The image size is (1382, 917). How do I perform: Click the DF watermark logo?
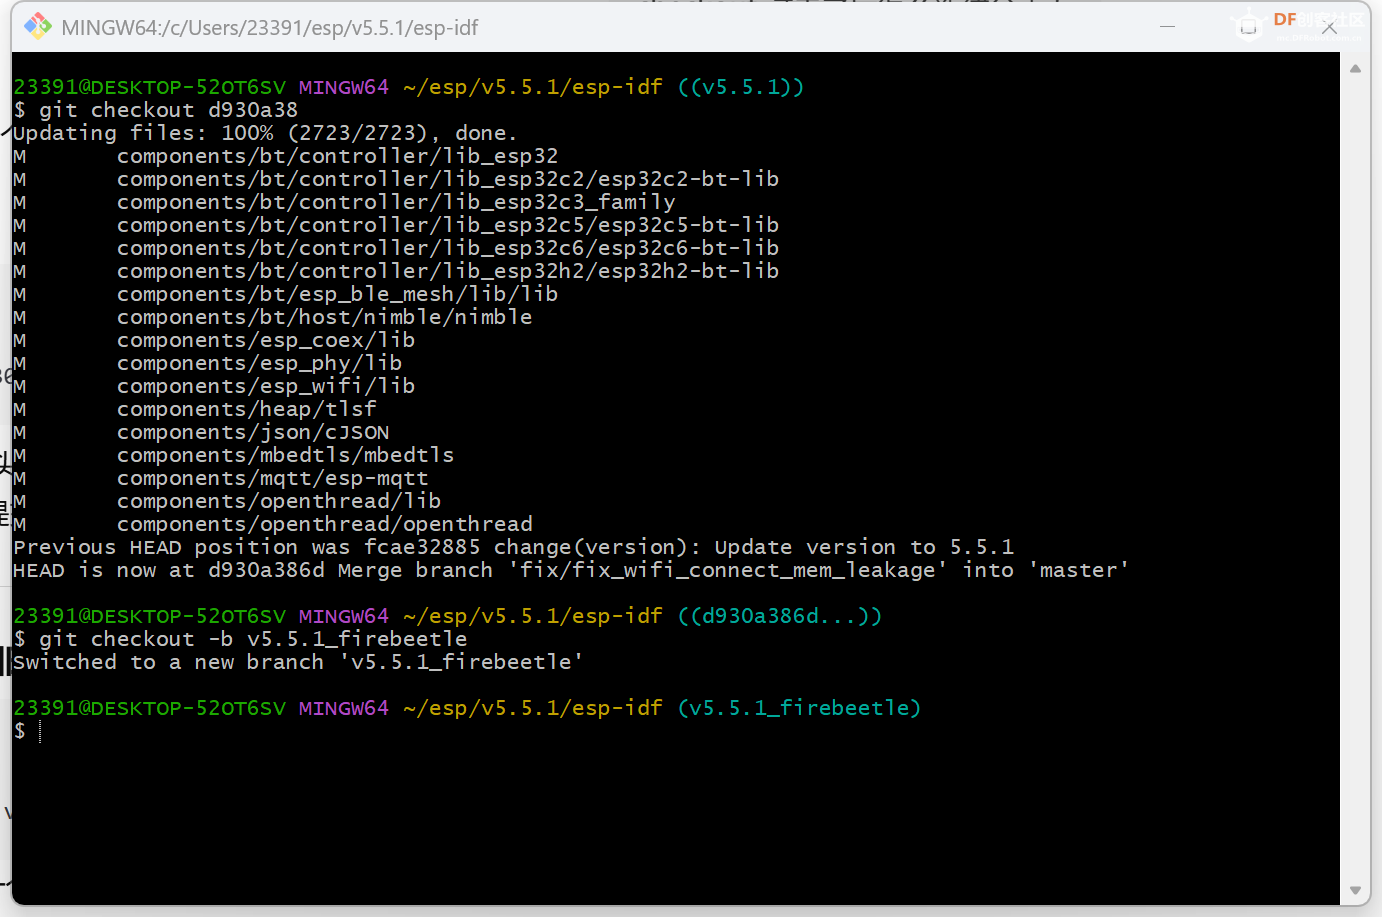click(1285, 20)
